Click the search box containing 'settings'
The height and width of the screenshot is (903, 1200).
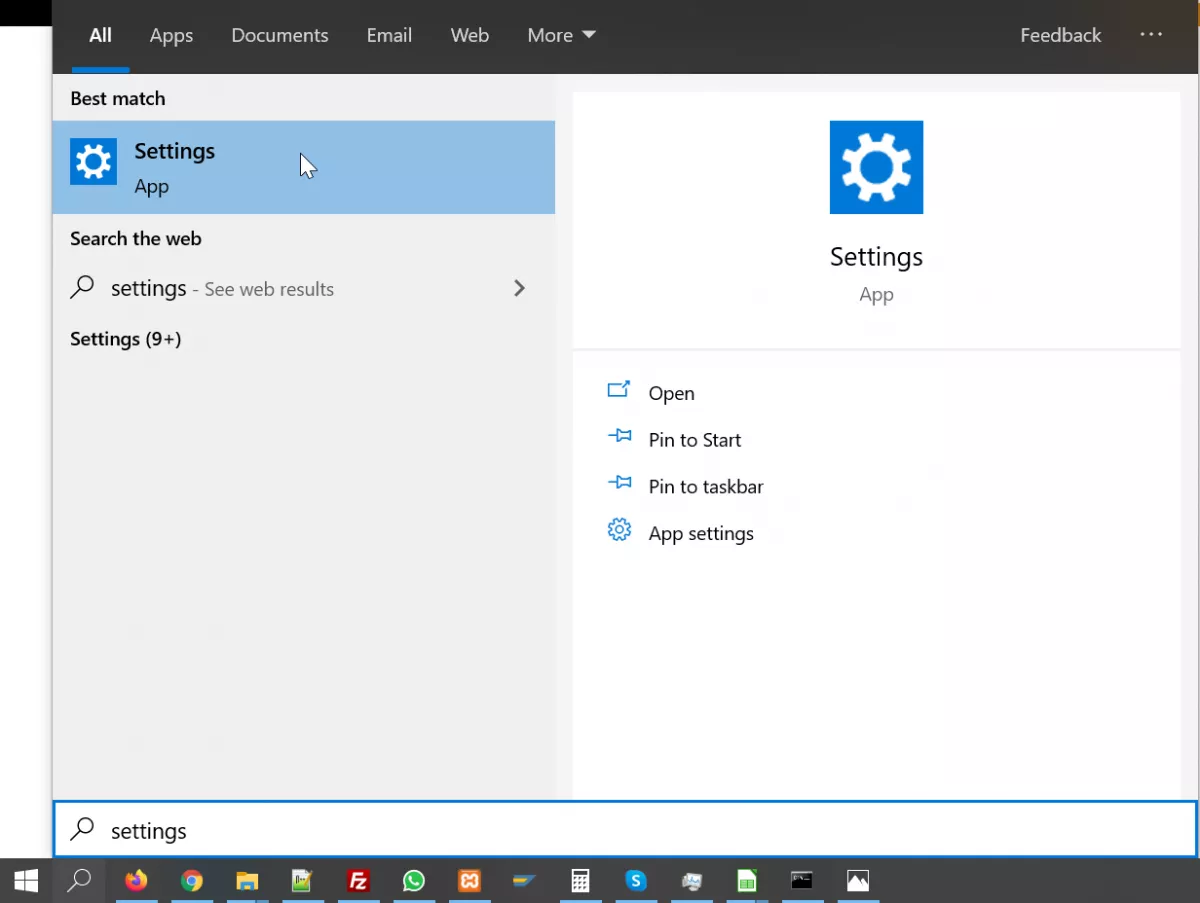click(625, 830)
